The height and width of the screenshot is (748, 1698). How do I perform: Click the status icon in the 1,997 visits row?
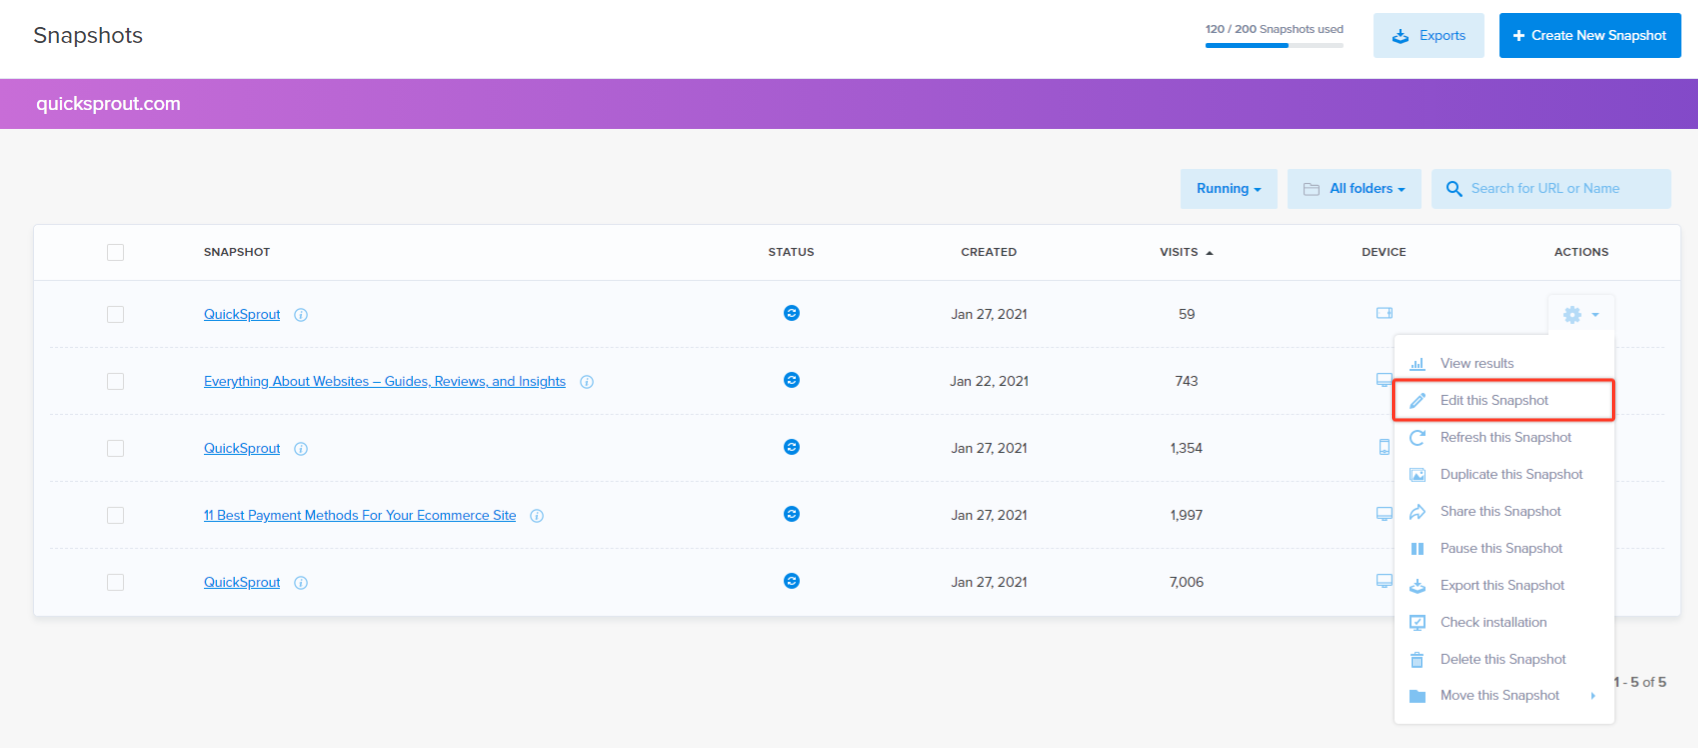point(791,514)
